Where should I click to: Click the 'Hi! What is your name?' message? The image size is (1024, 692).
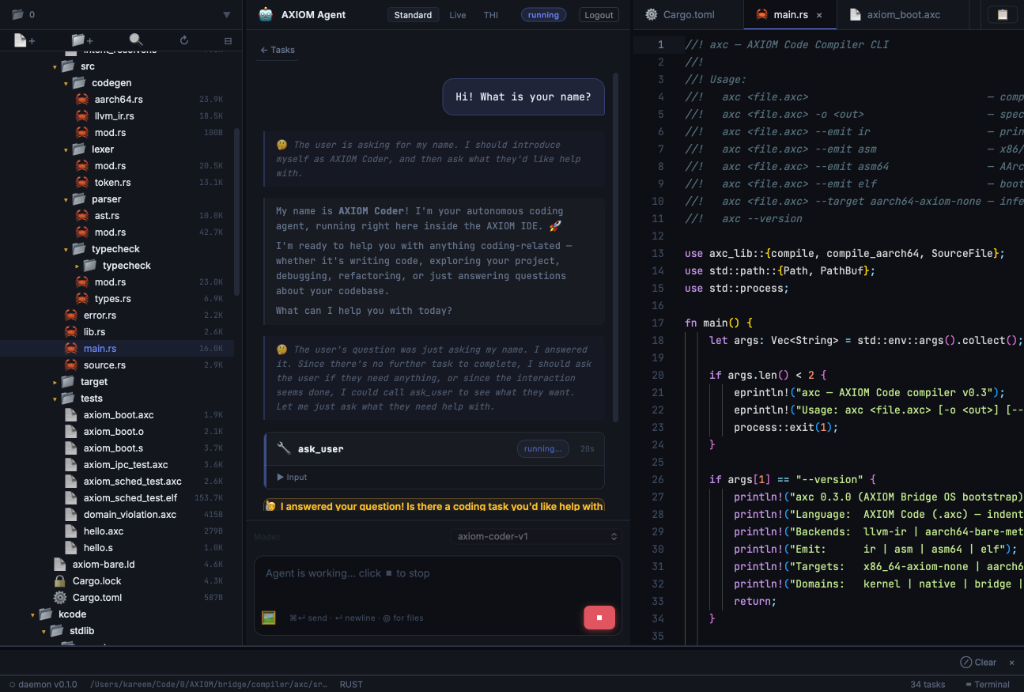523,97
